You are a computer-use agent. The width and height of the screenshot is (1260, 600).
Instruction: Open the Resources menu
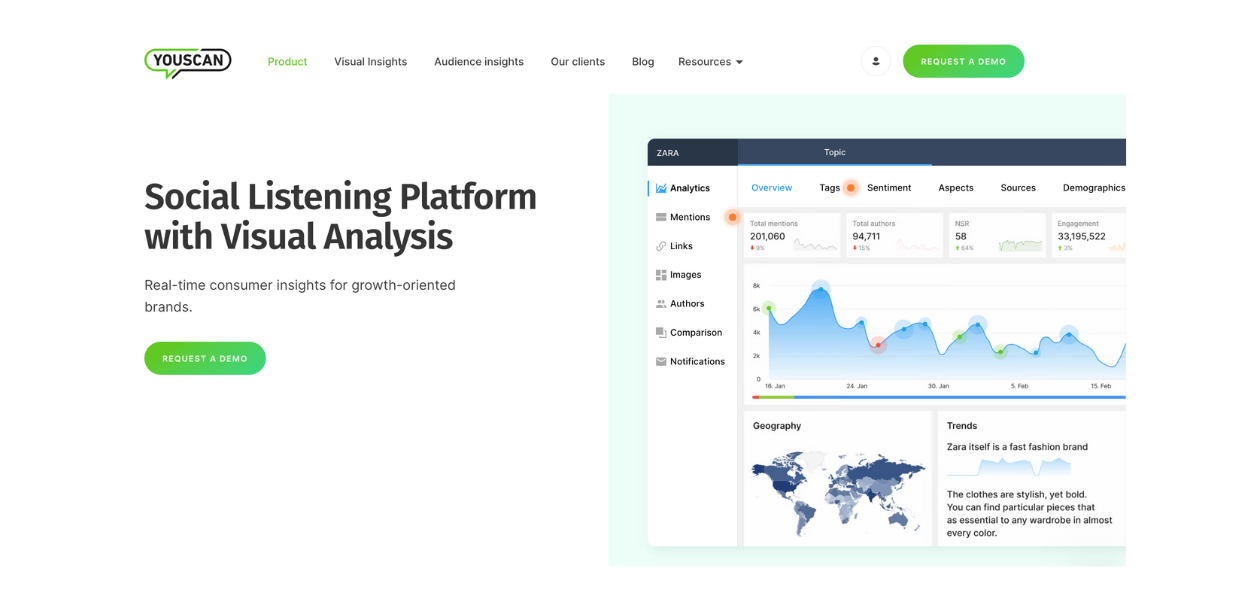(711, 62)
